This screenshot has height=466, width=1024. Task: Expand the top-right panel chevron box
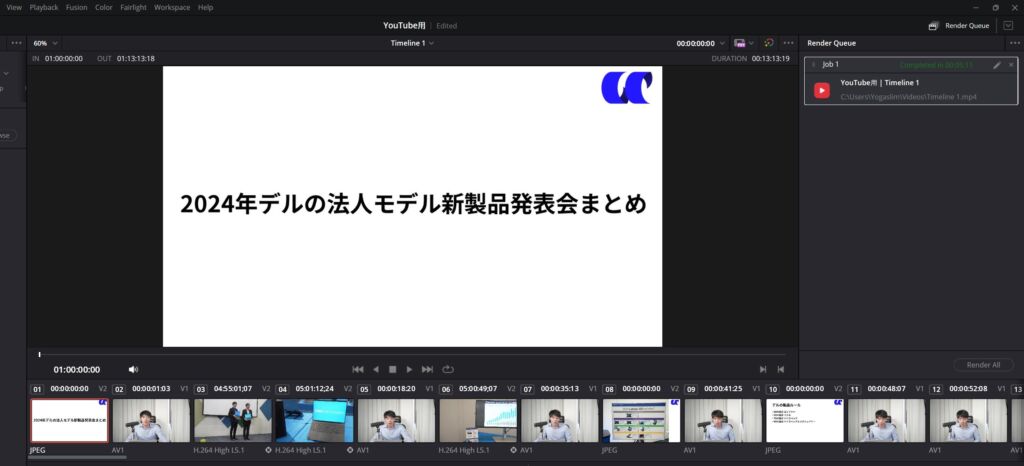[x=1008, y=26]
